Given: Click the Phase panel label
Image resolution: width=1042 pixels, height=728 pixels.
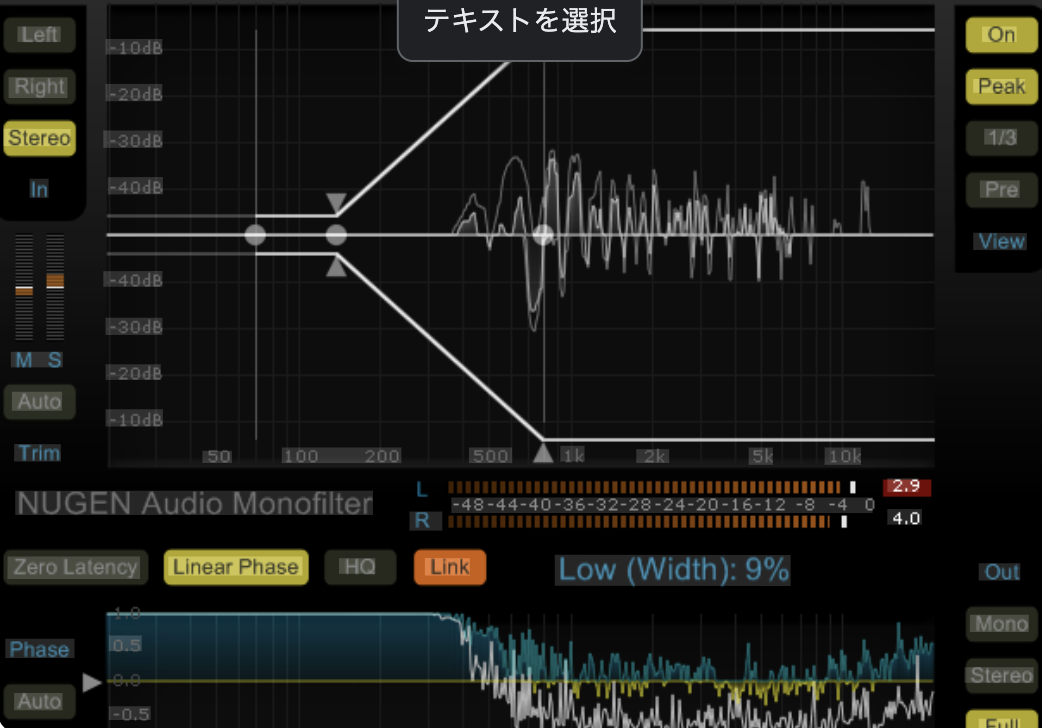Looking at the screenshot, I should (x=39, y=649).
